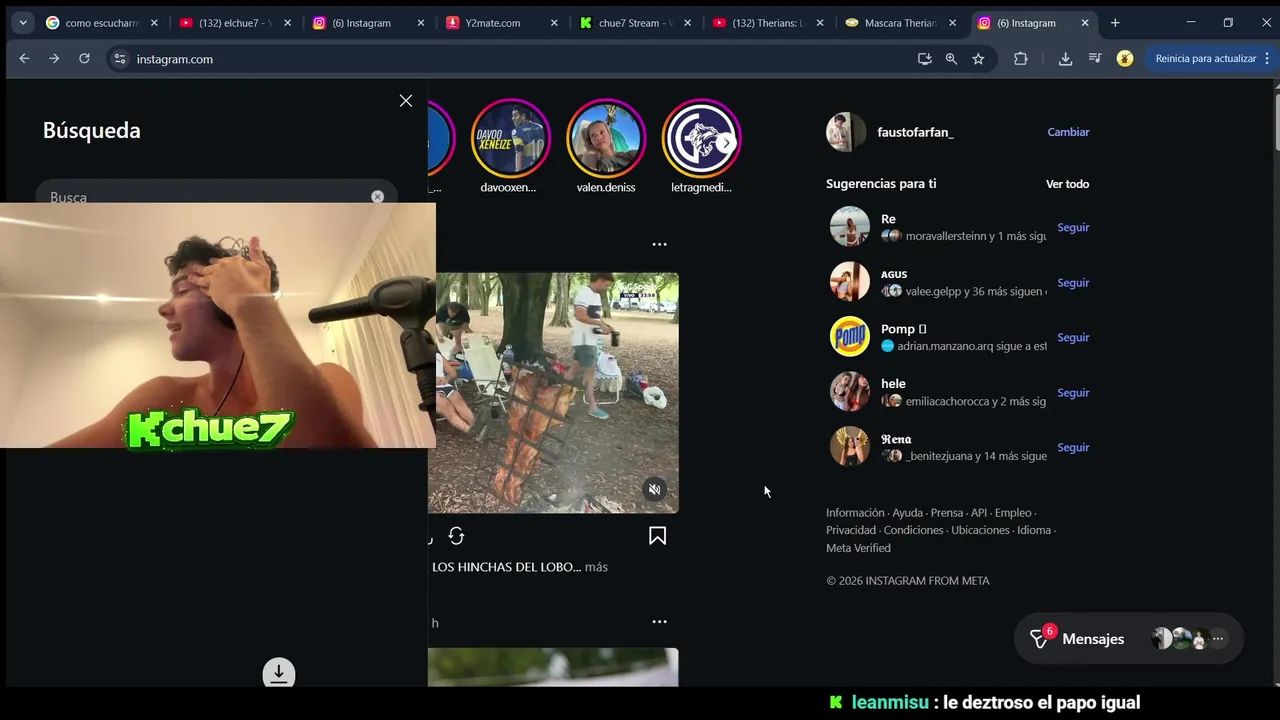Open Información footer link
Screen dimensions: 1280x720
tap(855, 513)
